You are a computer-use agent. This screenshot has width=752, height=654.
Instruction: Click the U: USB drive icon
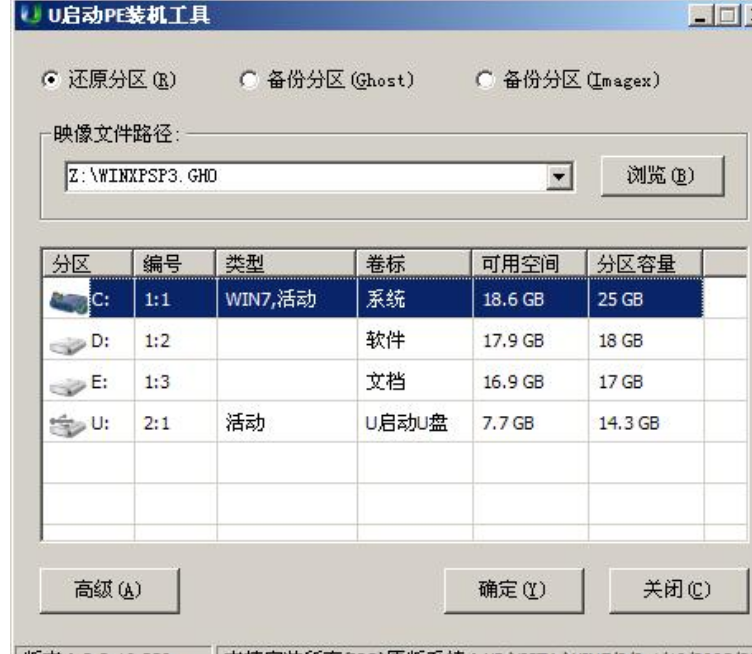[67, 424]
